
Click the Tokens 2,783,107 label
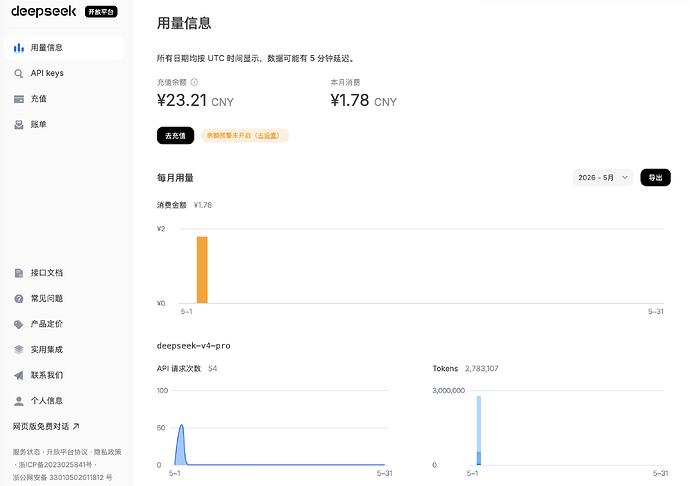pos(465,368)
